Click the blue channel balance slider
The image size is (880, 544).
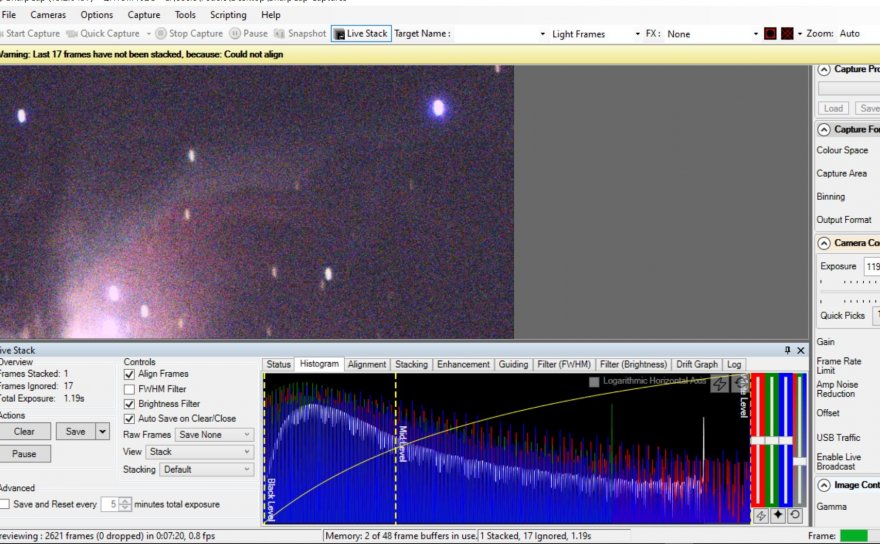click(x=786, y=440)
